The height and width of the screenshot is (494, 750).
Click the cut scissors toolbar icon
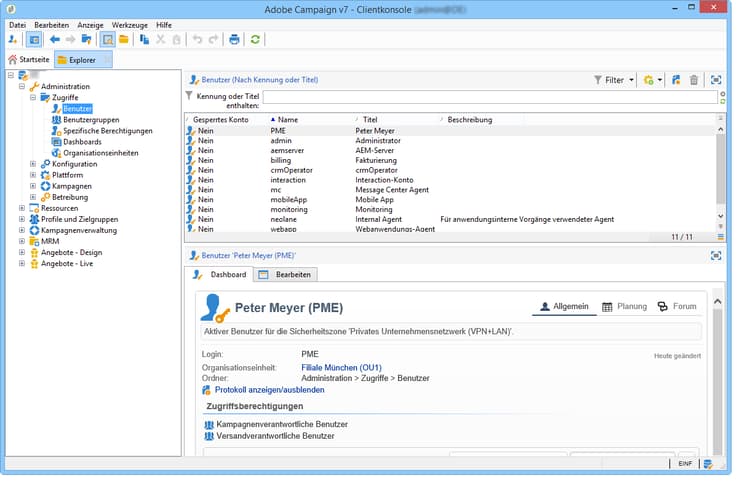tap(161, 40)
